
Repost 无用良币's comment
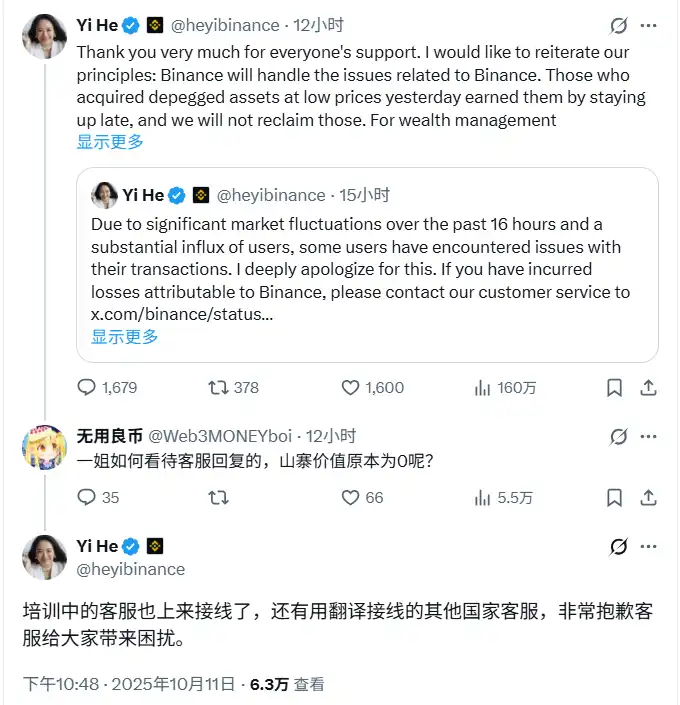click(x=218, y=497)
